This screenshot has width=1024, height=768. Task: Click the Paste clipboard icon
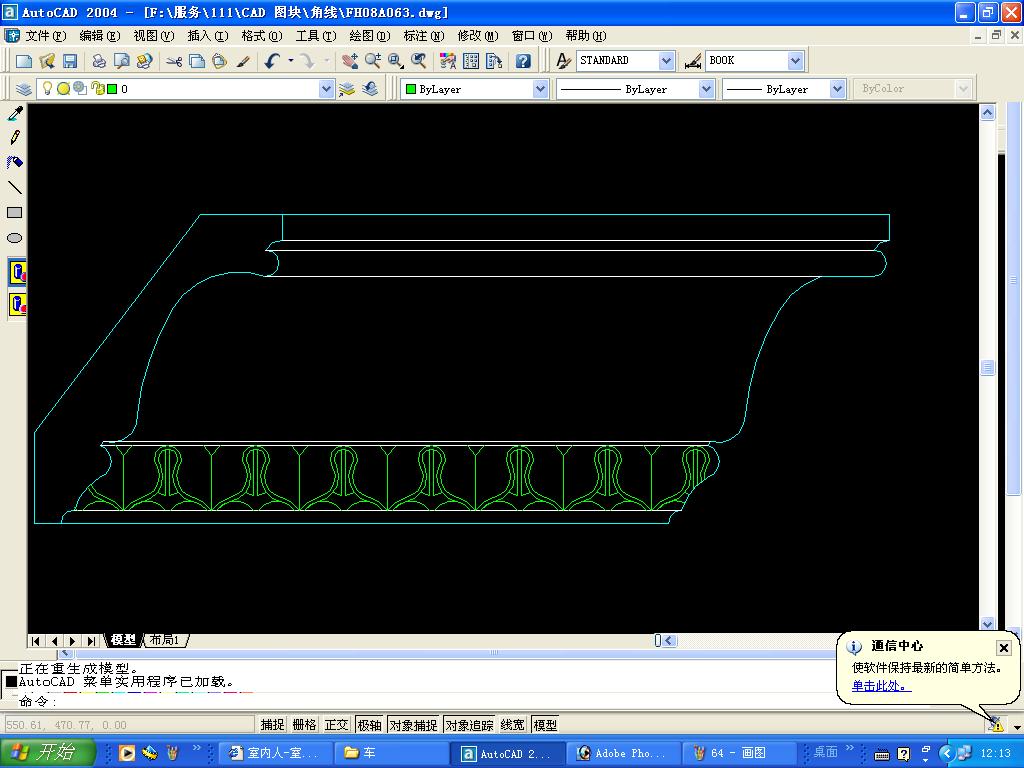[219, 61]
